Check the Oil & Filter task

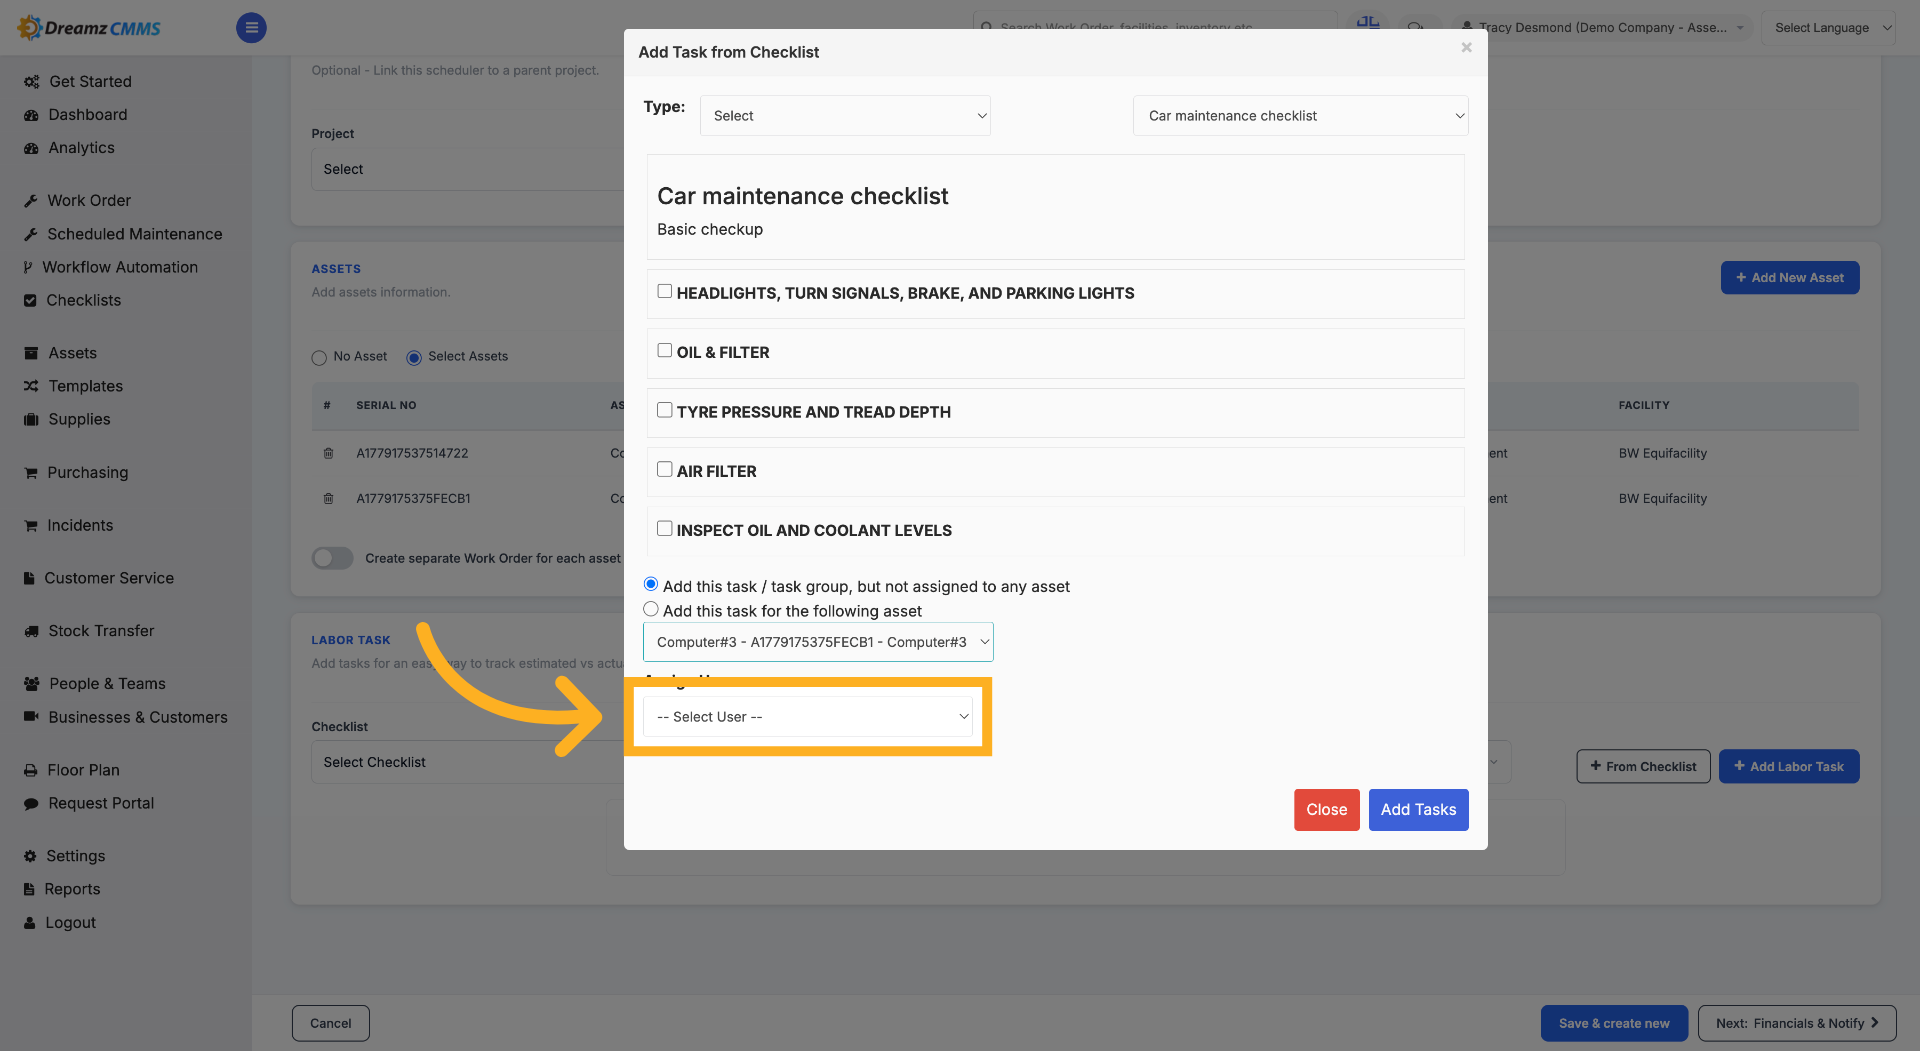tap(664, 350)
